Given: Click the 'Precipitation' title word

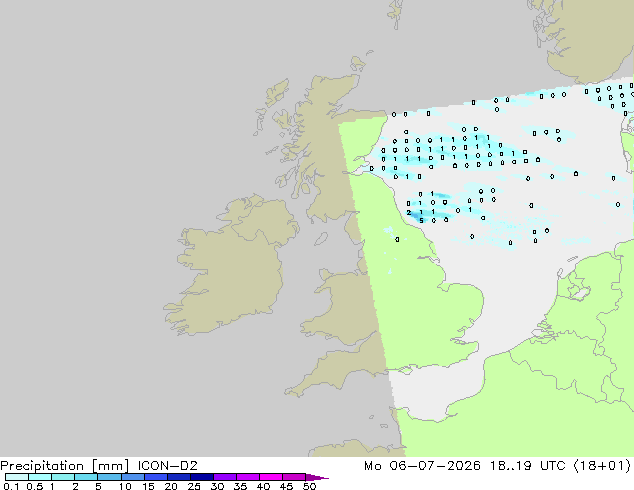Looking at the screenshot, I should click(x=42, y=466).
